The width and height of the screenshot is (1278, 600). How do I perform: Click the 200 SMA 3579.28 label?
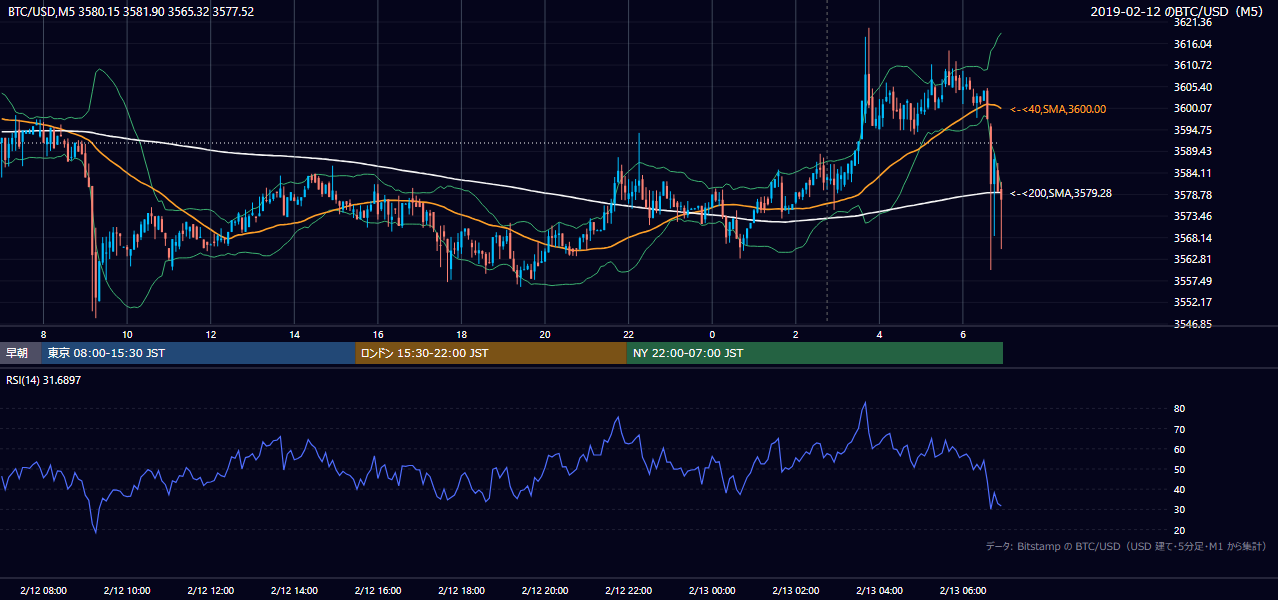coord(1061,193)
